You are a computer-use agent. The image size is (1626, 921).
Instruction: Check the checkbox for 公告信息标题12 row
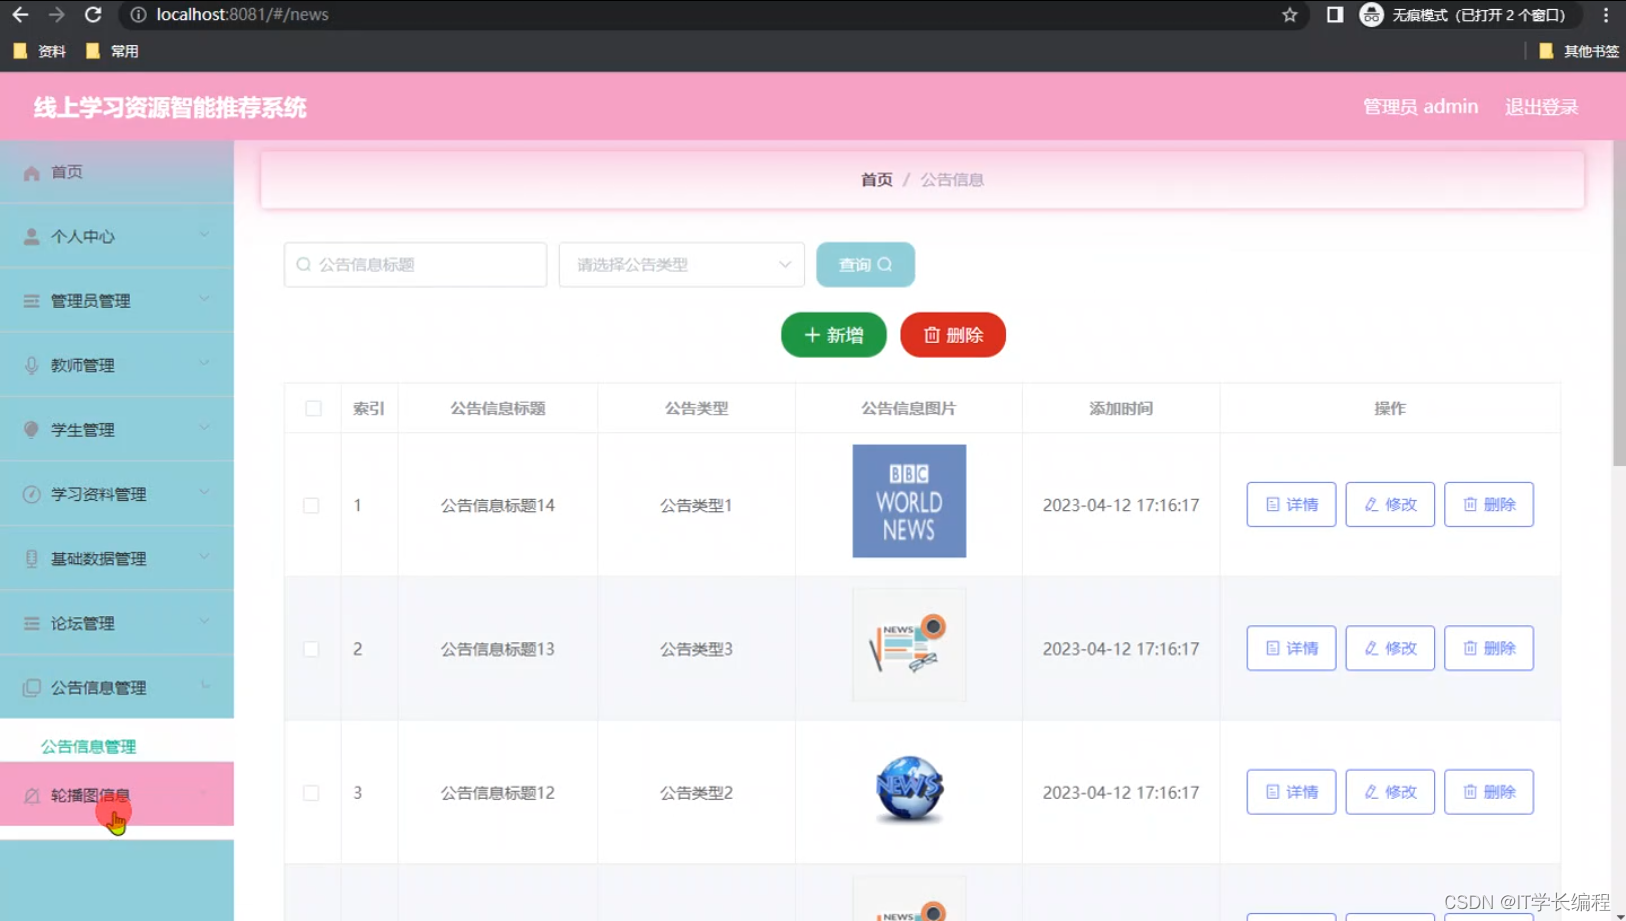coord(312,792)
